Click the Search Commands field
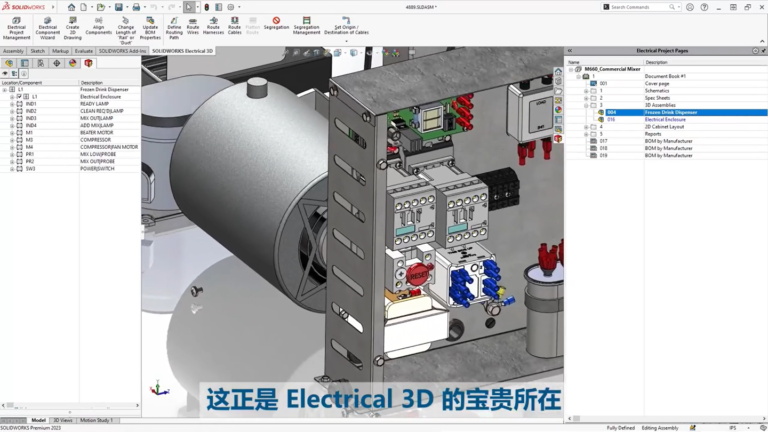This screenshot has width=768, height=432. click(641, 7)
